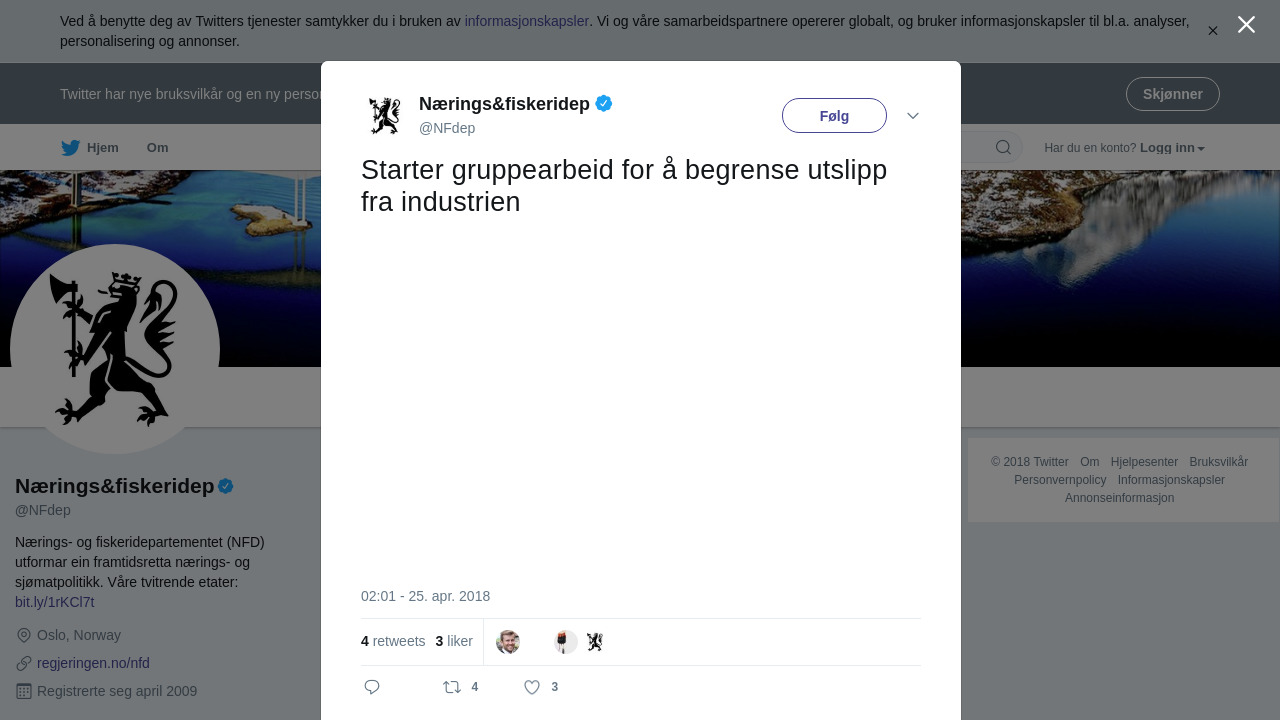
Task: Open NFdep avatar in tweet header
Action: [385, 115]
